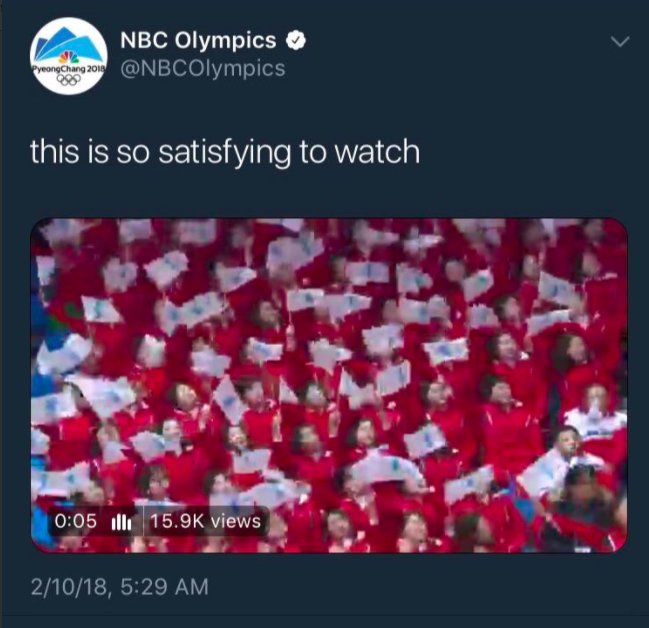Image resolution: width=649 pixels, height=628 pixels.
Task: Play the crowd flag-waving video
Action: (329, 385)
